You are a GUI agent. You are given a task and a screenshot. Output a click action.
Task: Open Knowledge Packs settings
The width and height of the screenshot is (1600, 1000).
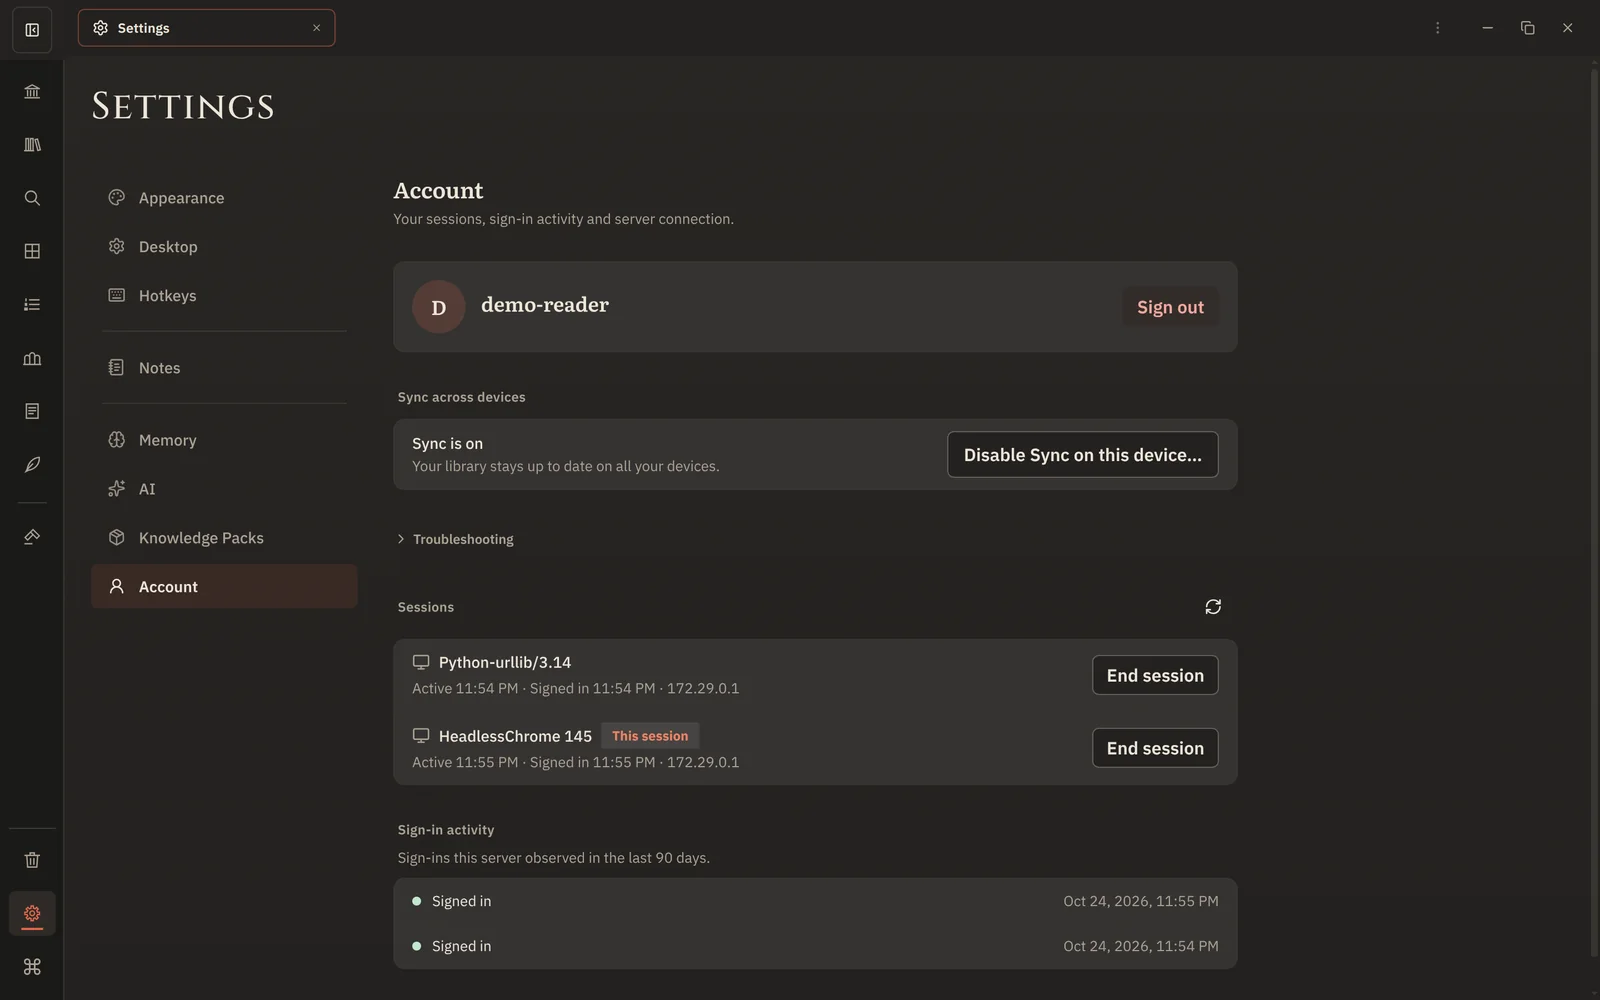pyautogui.click(x=224, y=538)
